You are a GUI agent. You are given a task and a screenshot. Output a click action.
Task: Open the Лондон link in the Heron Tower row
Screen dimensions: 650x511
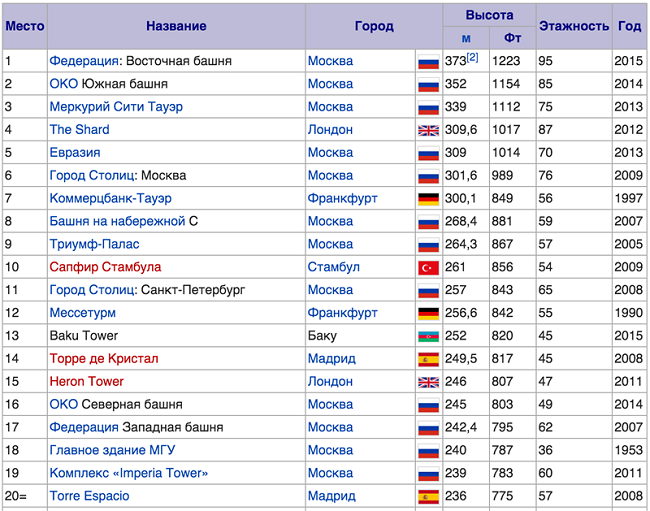click(x=330, y=381)
